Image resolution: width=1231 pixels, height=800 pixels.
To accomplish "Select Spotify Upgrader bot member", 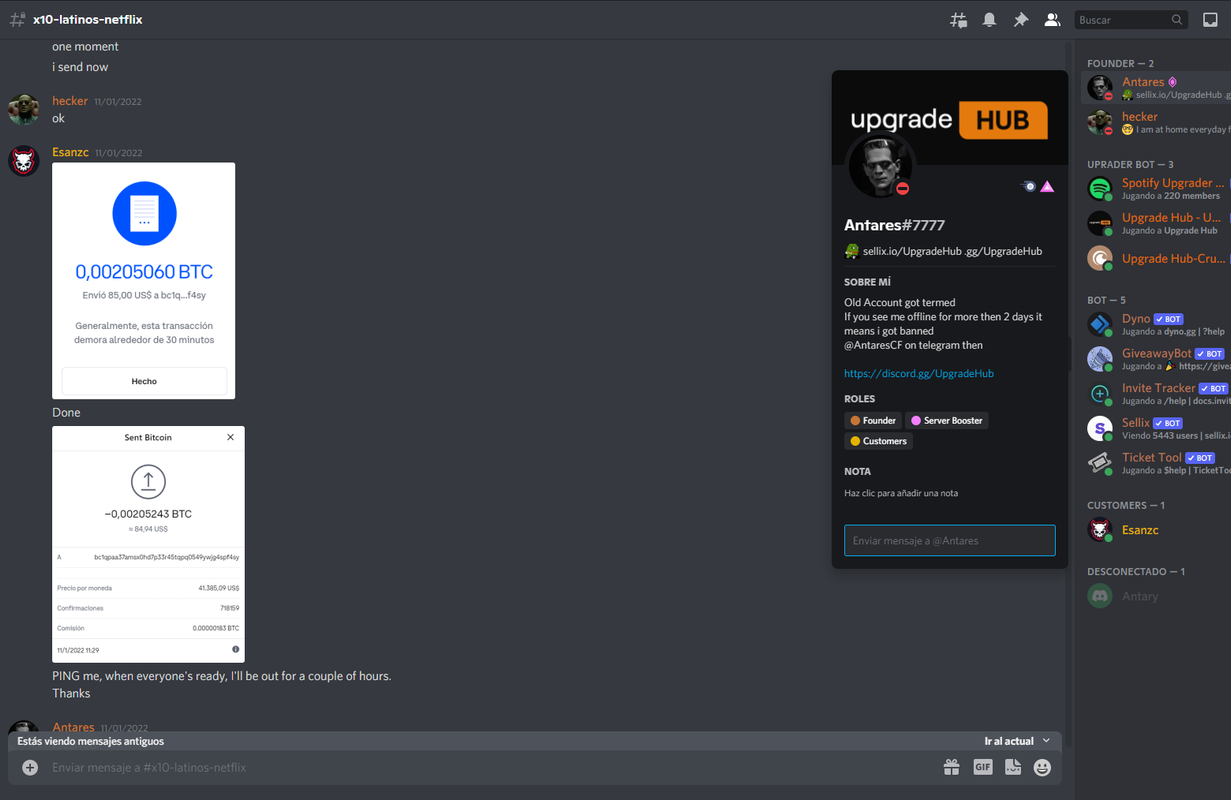I will [x=1157, y=188].
